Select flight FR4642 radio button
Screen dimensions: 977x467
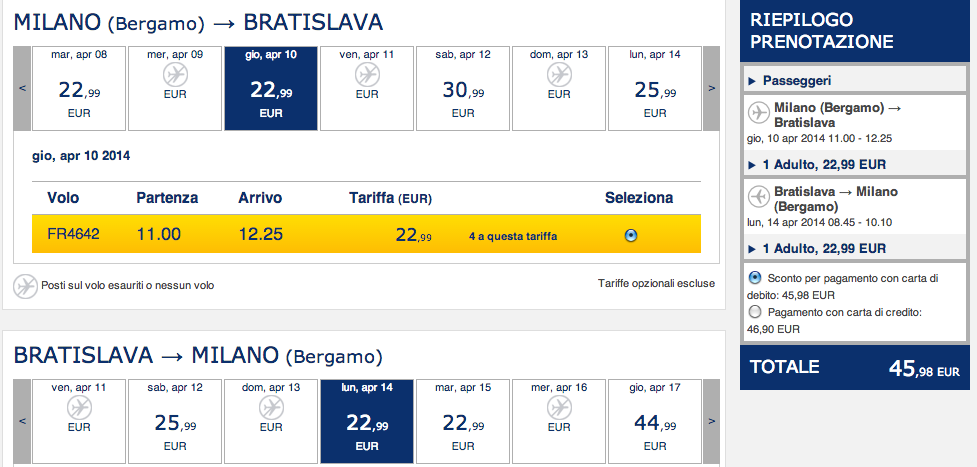[x=630, y=236]
